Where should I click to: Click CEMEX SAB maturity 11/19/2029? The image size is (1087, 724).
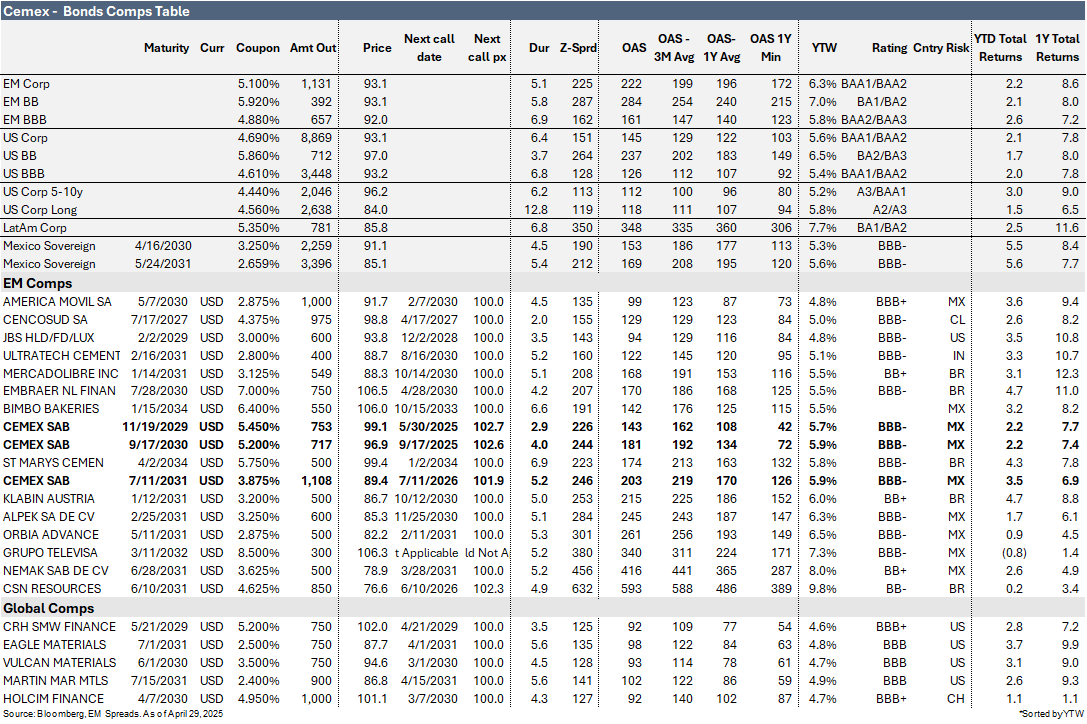[x=156, y=427]
